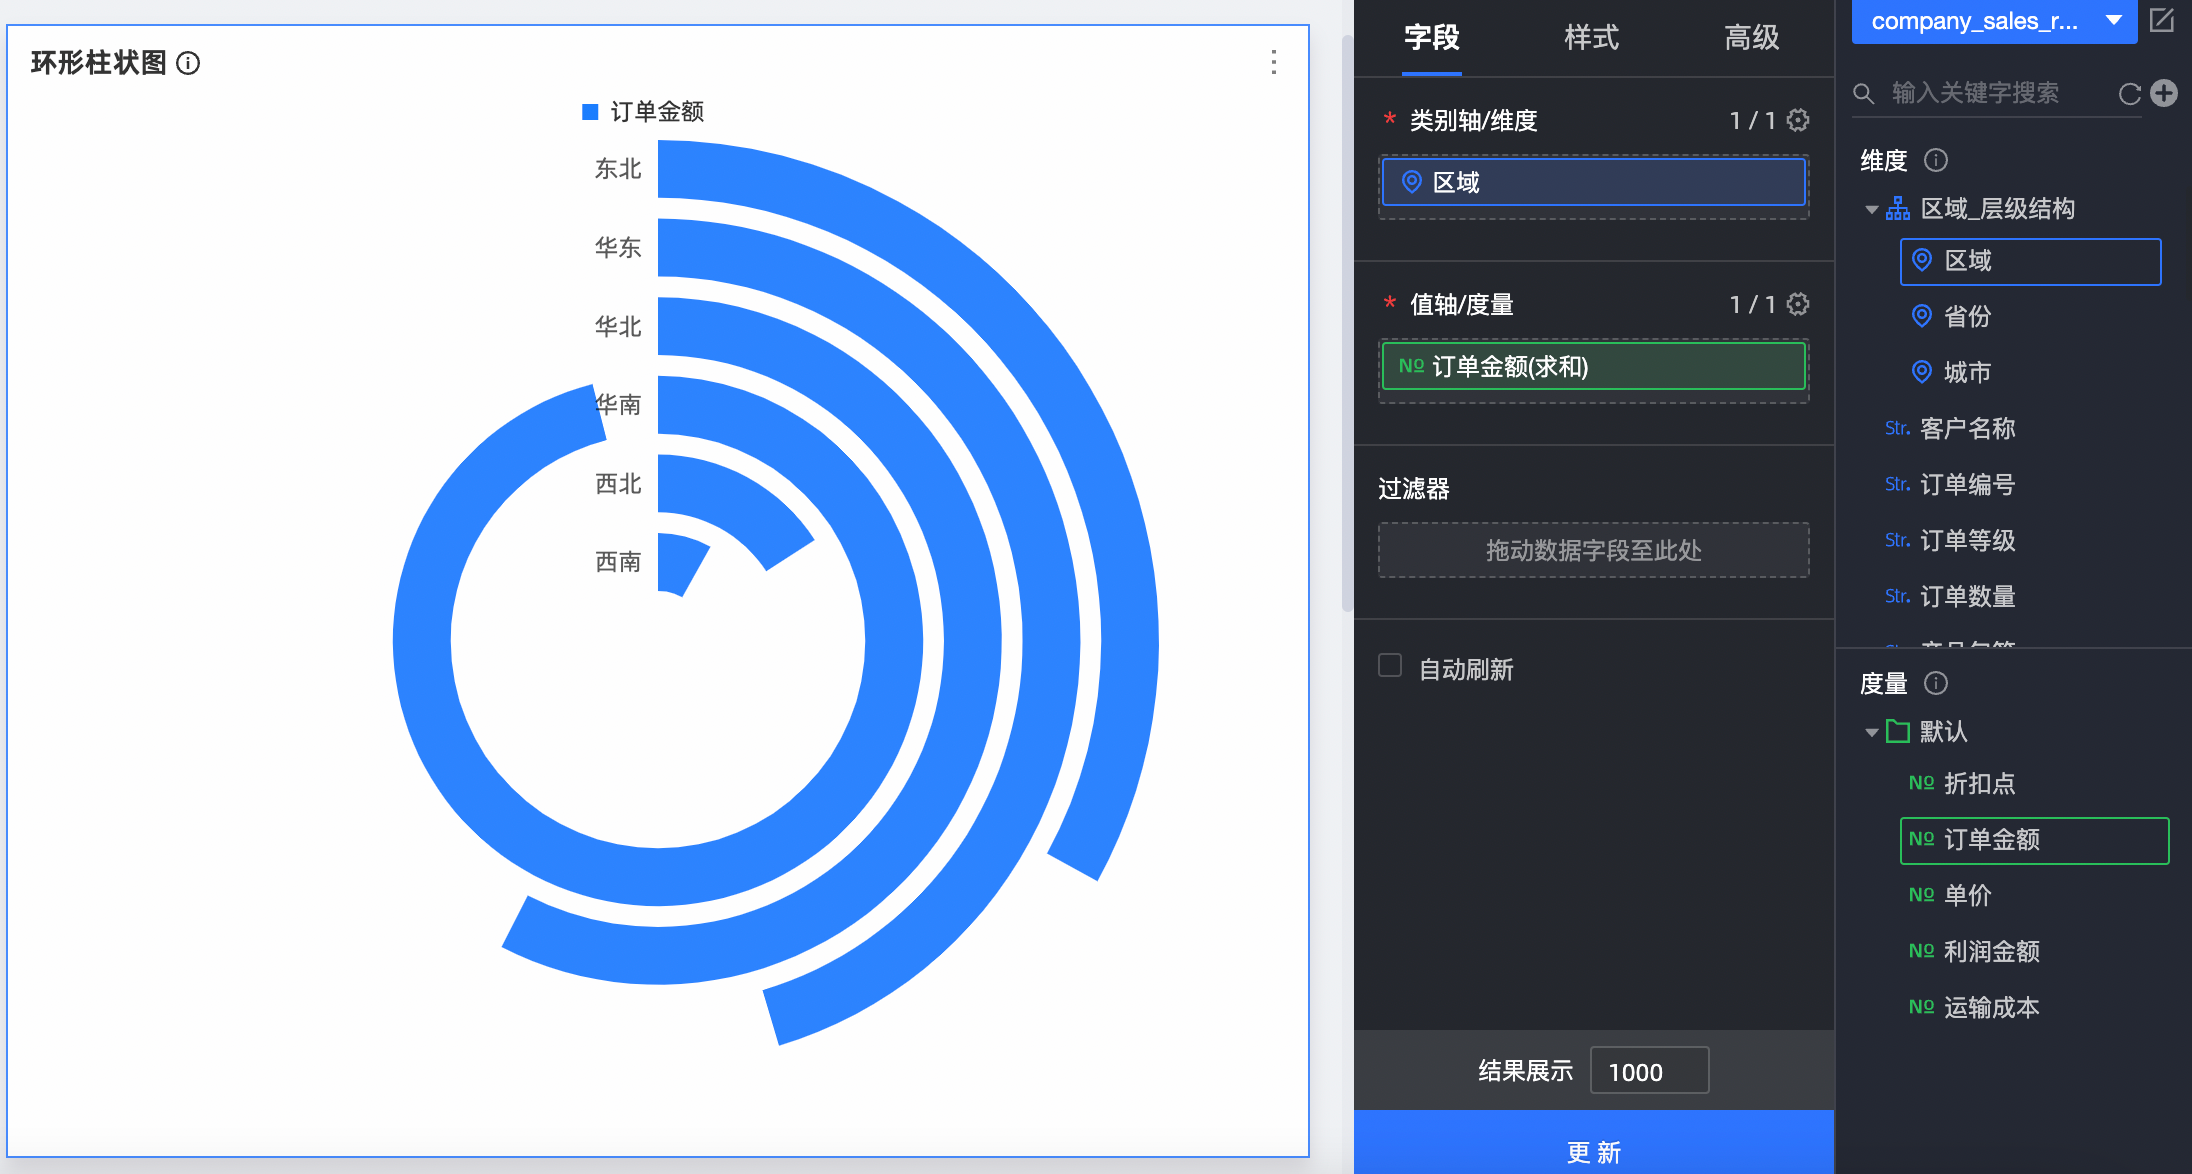2192x1174 pixels.
Task: Click the 华东 axis label
Action: [618, 247]
